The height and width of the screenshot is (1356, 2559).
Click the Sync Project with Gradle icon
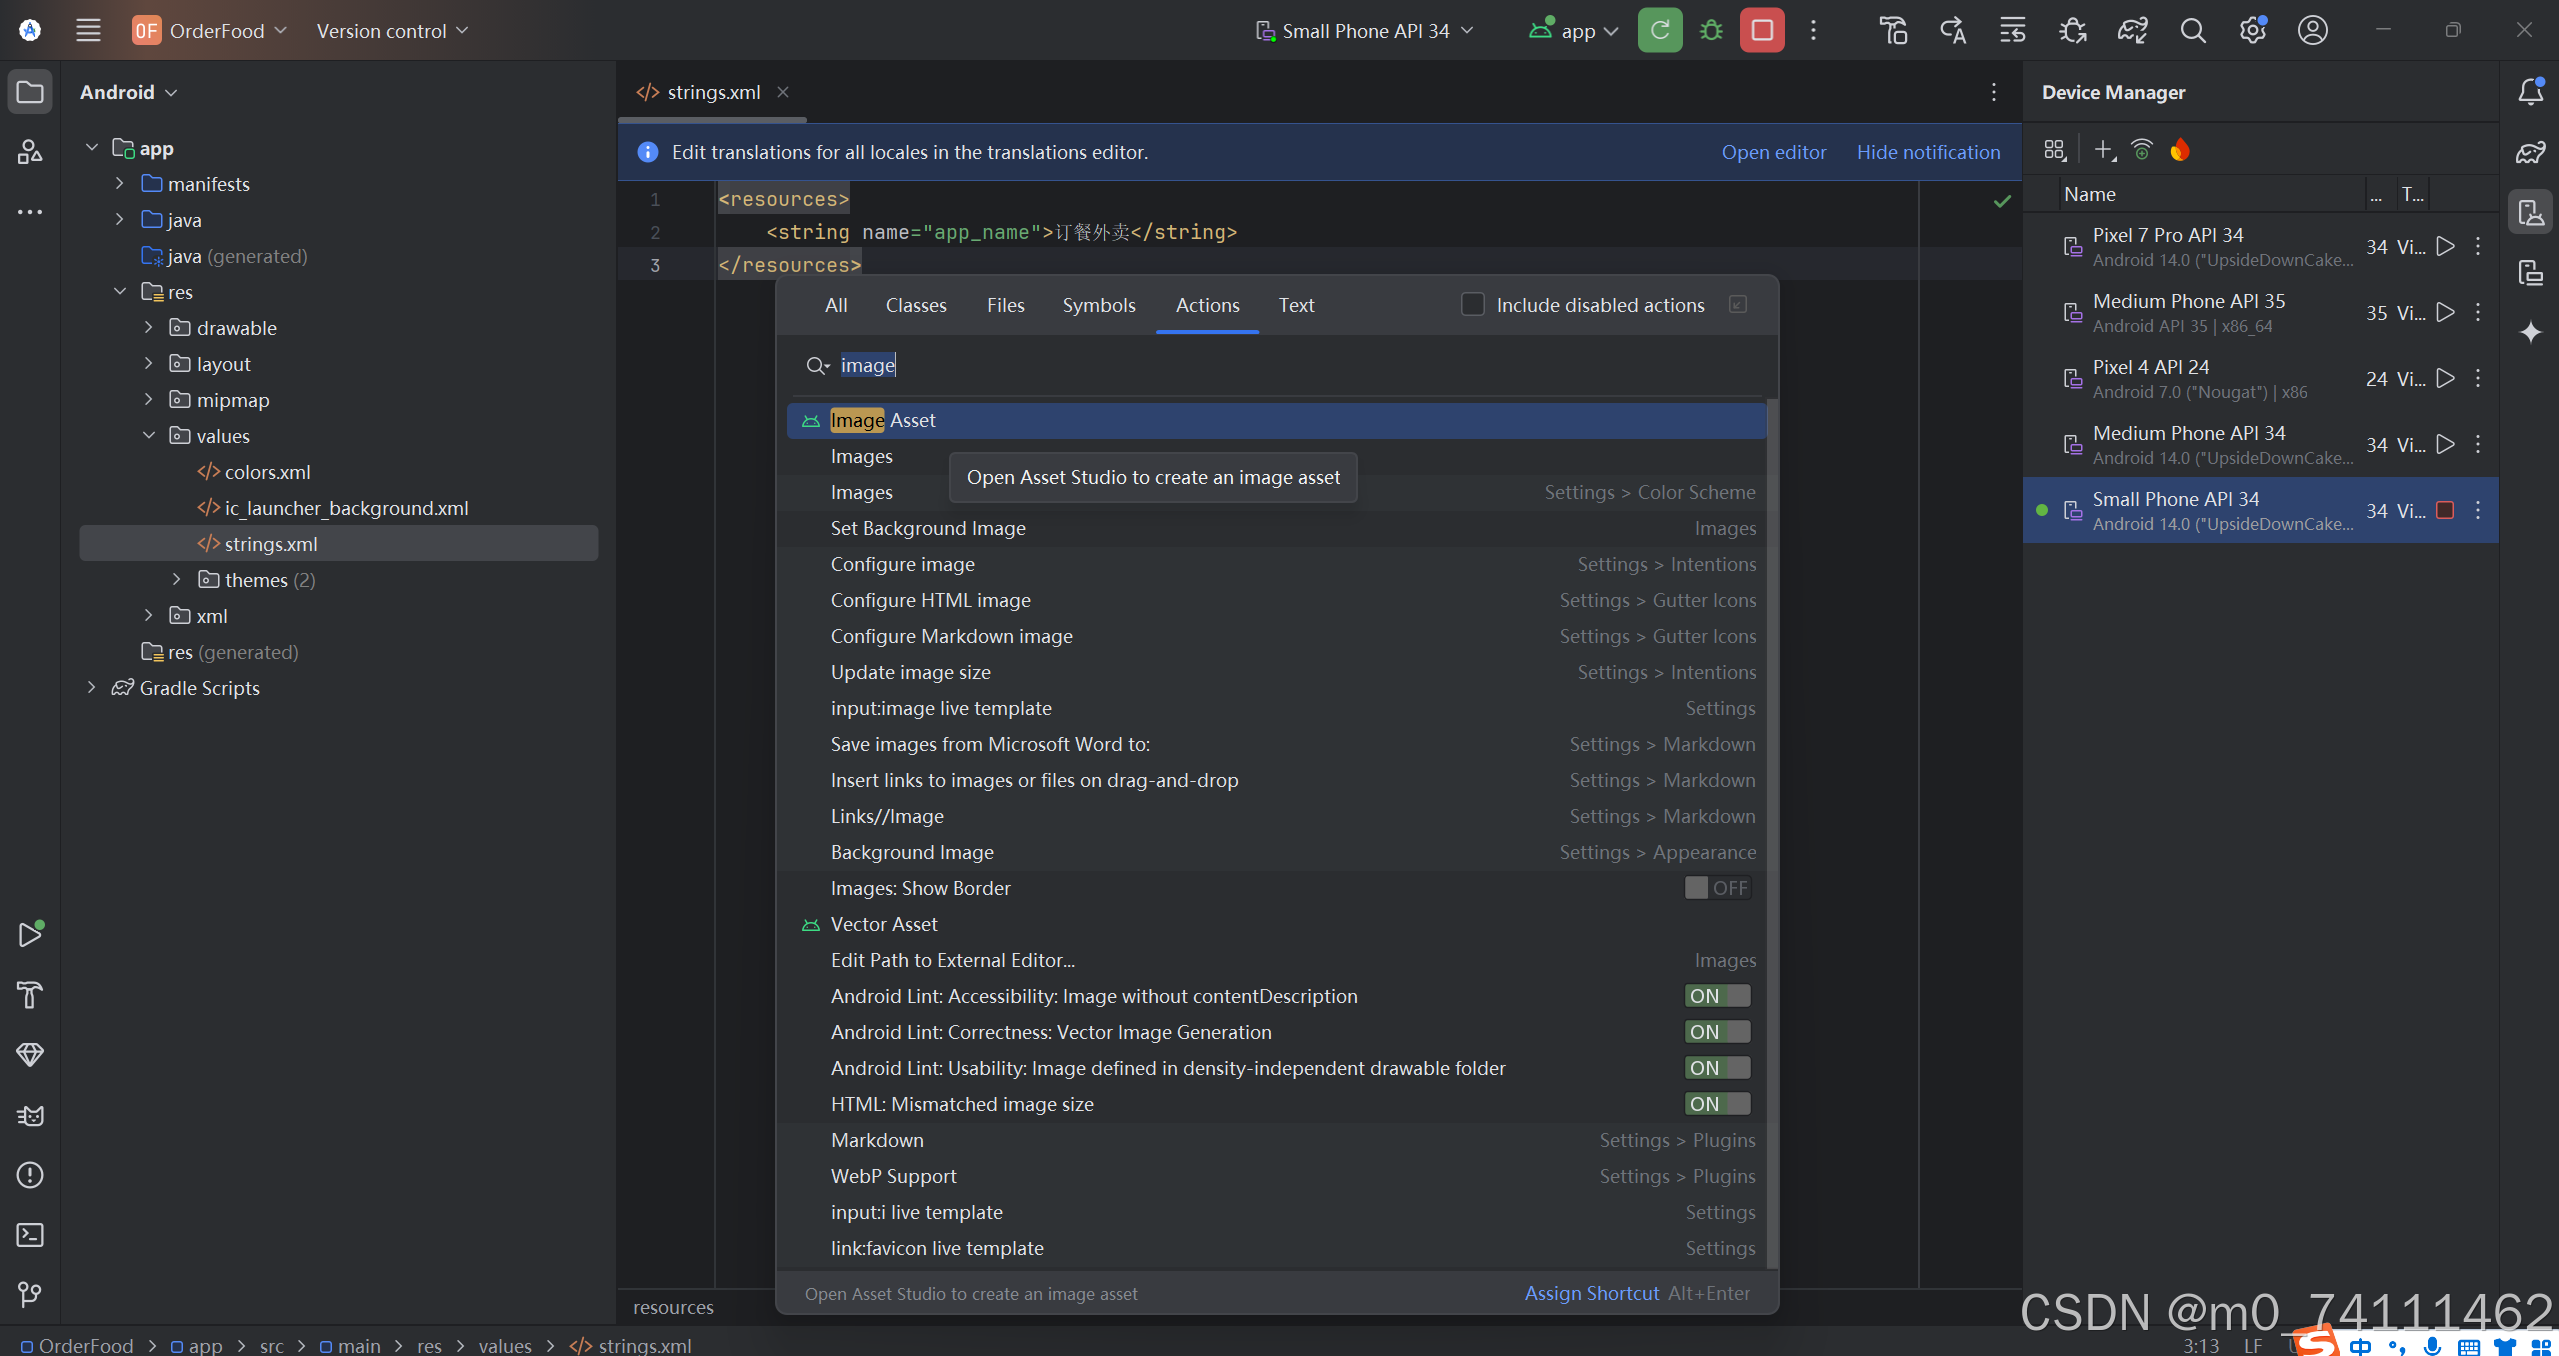[x=2132, y=30]
